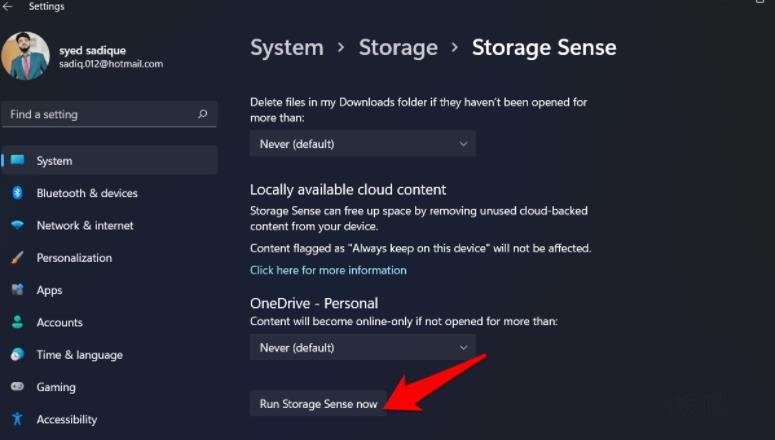Expand the OneDrive online-only time dropdown
The image size is (775, 440).
pyautogui.click(x=362, y=347)
